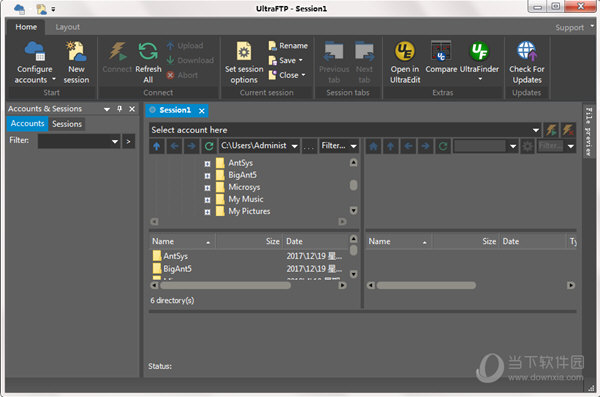
Task: Expand the Microsys tree node
Action: [207, 188]
